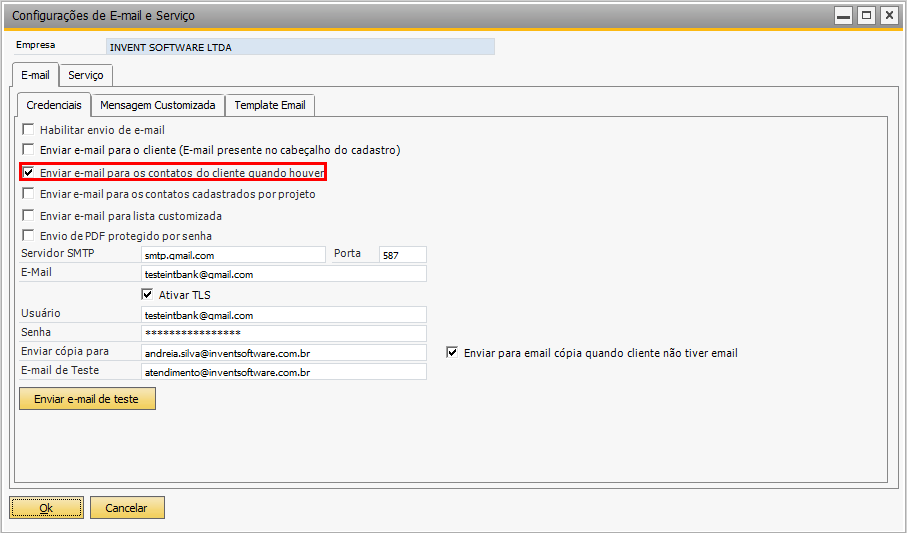Focus the Servidor SMTP input field
907x533 pixels.
pyautogui.click(x=233, y=255)
